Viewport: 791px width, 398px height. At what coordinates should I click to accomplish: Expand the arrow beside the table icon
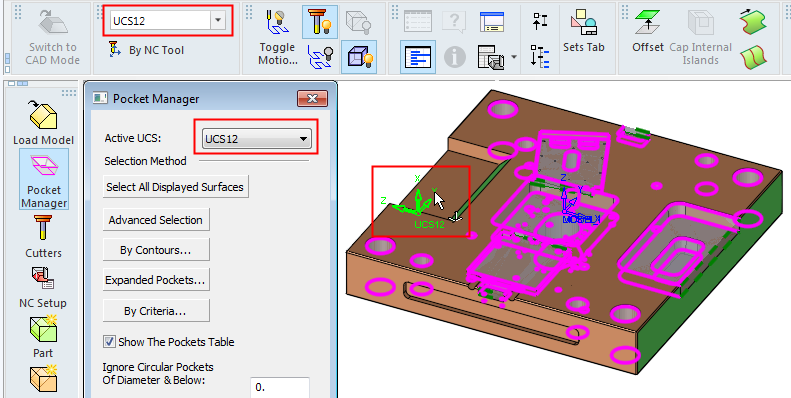pos(514,56)
